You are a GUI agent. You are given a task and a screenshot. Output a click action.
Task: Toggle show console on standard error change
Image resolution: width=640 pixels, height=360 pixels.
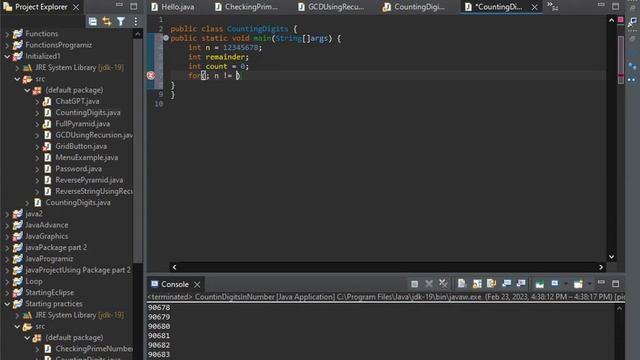point(521,283)
